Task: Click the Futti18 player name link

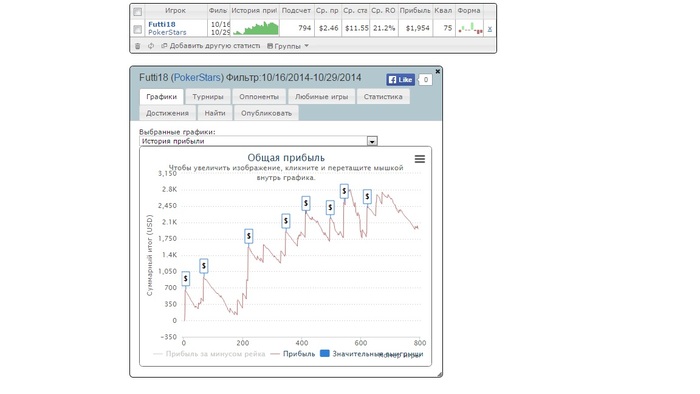Action: click(x=162, y=25)
